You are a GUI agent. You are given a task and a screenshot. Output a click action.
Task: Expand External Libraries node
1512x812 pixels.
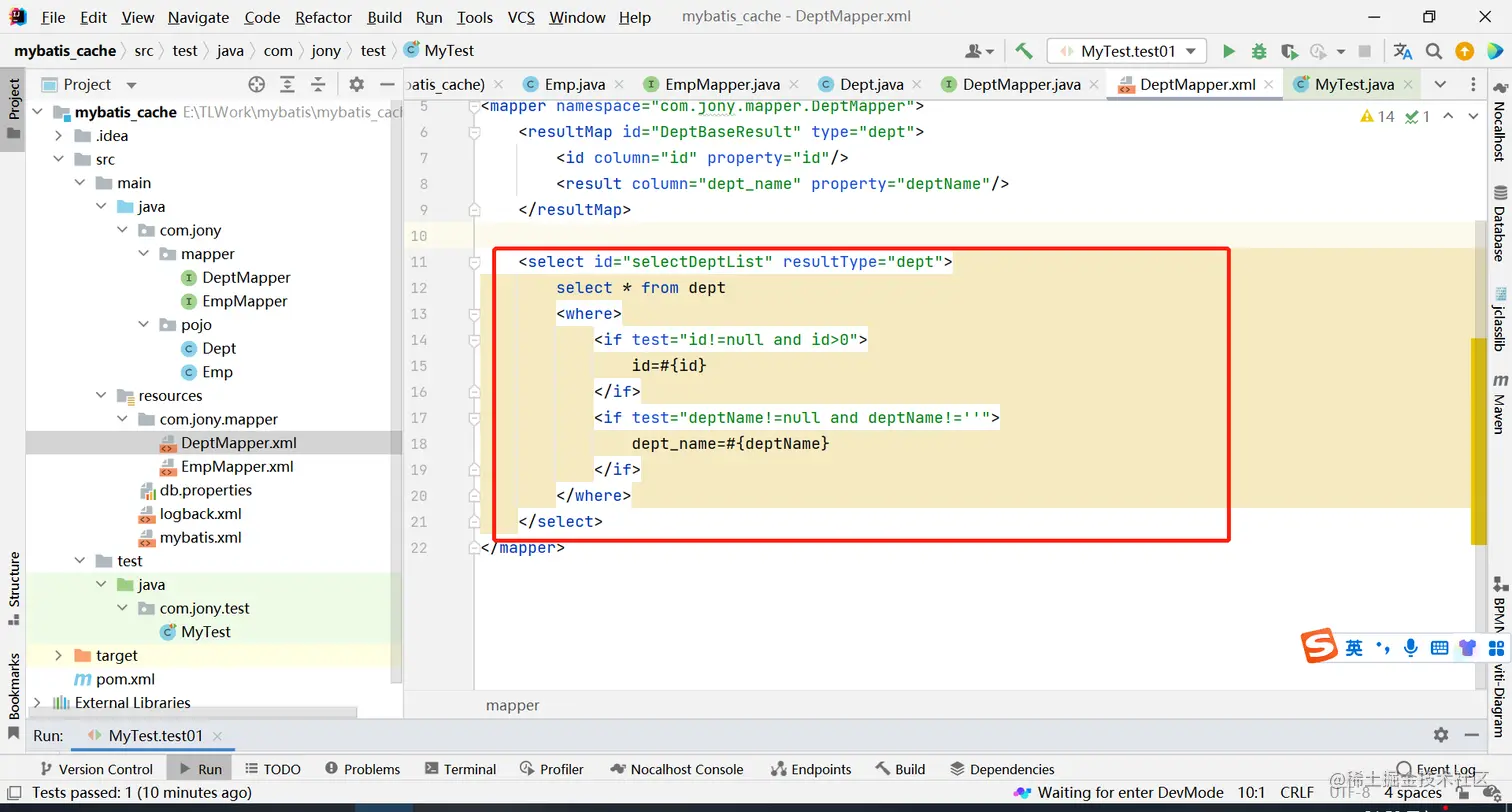37,702
